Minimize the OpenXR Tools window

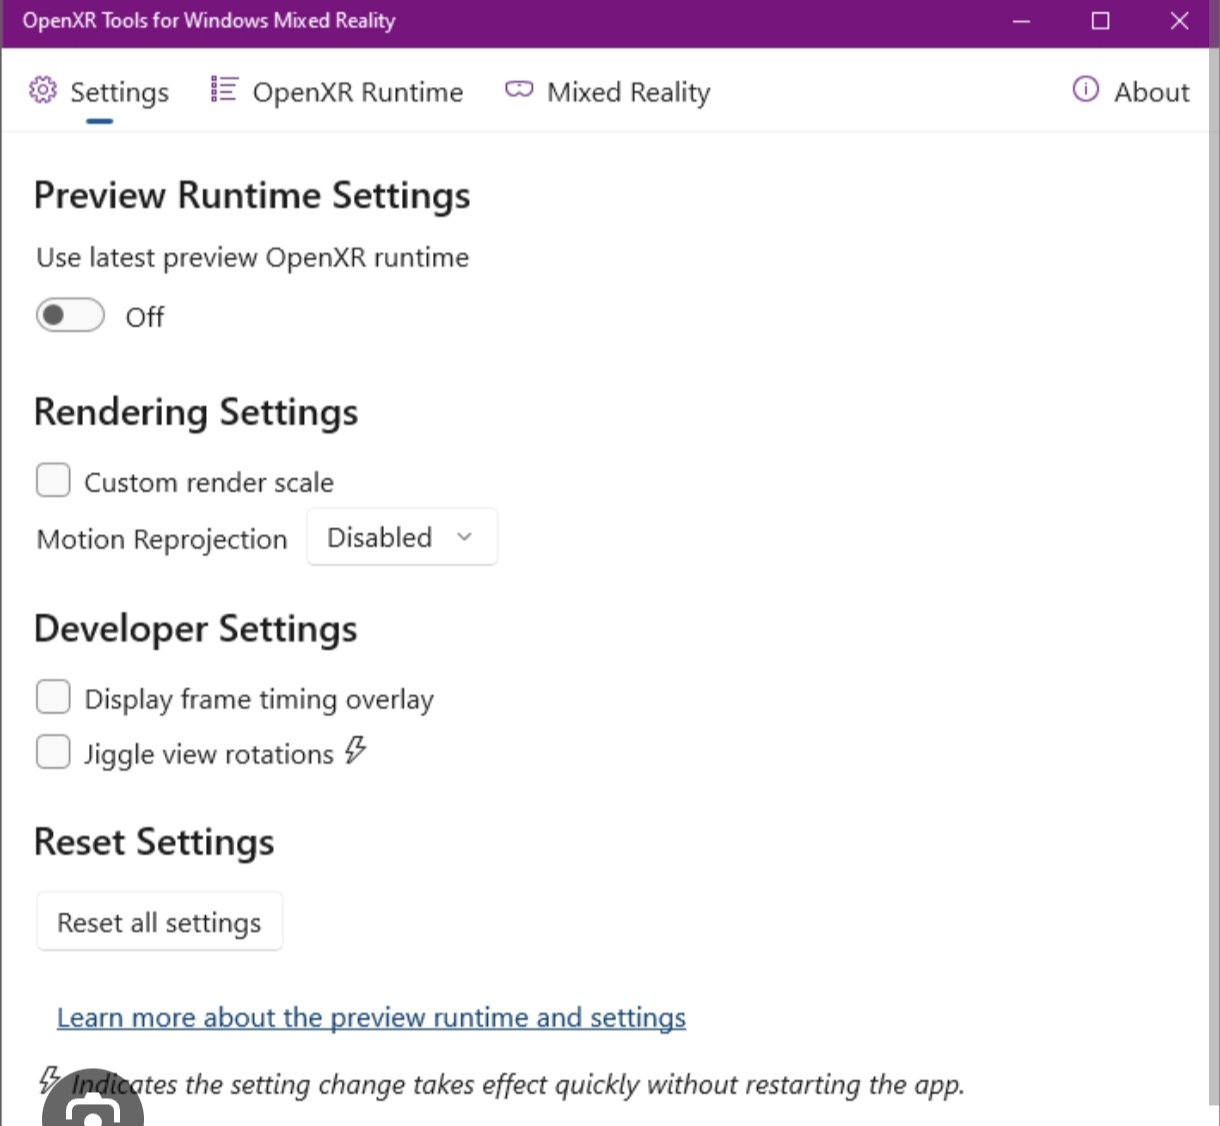pos(1021,21)
